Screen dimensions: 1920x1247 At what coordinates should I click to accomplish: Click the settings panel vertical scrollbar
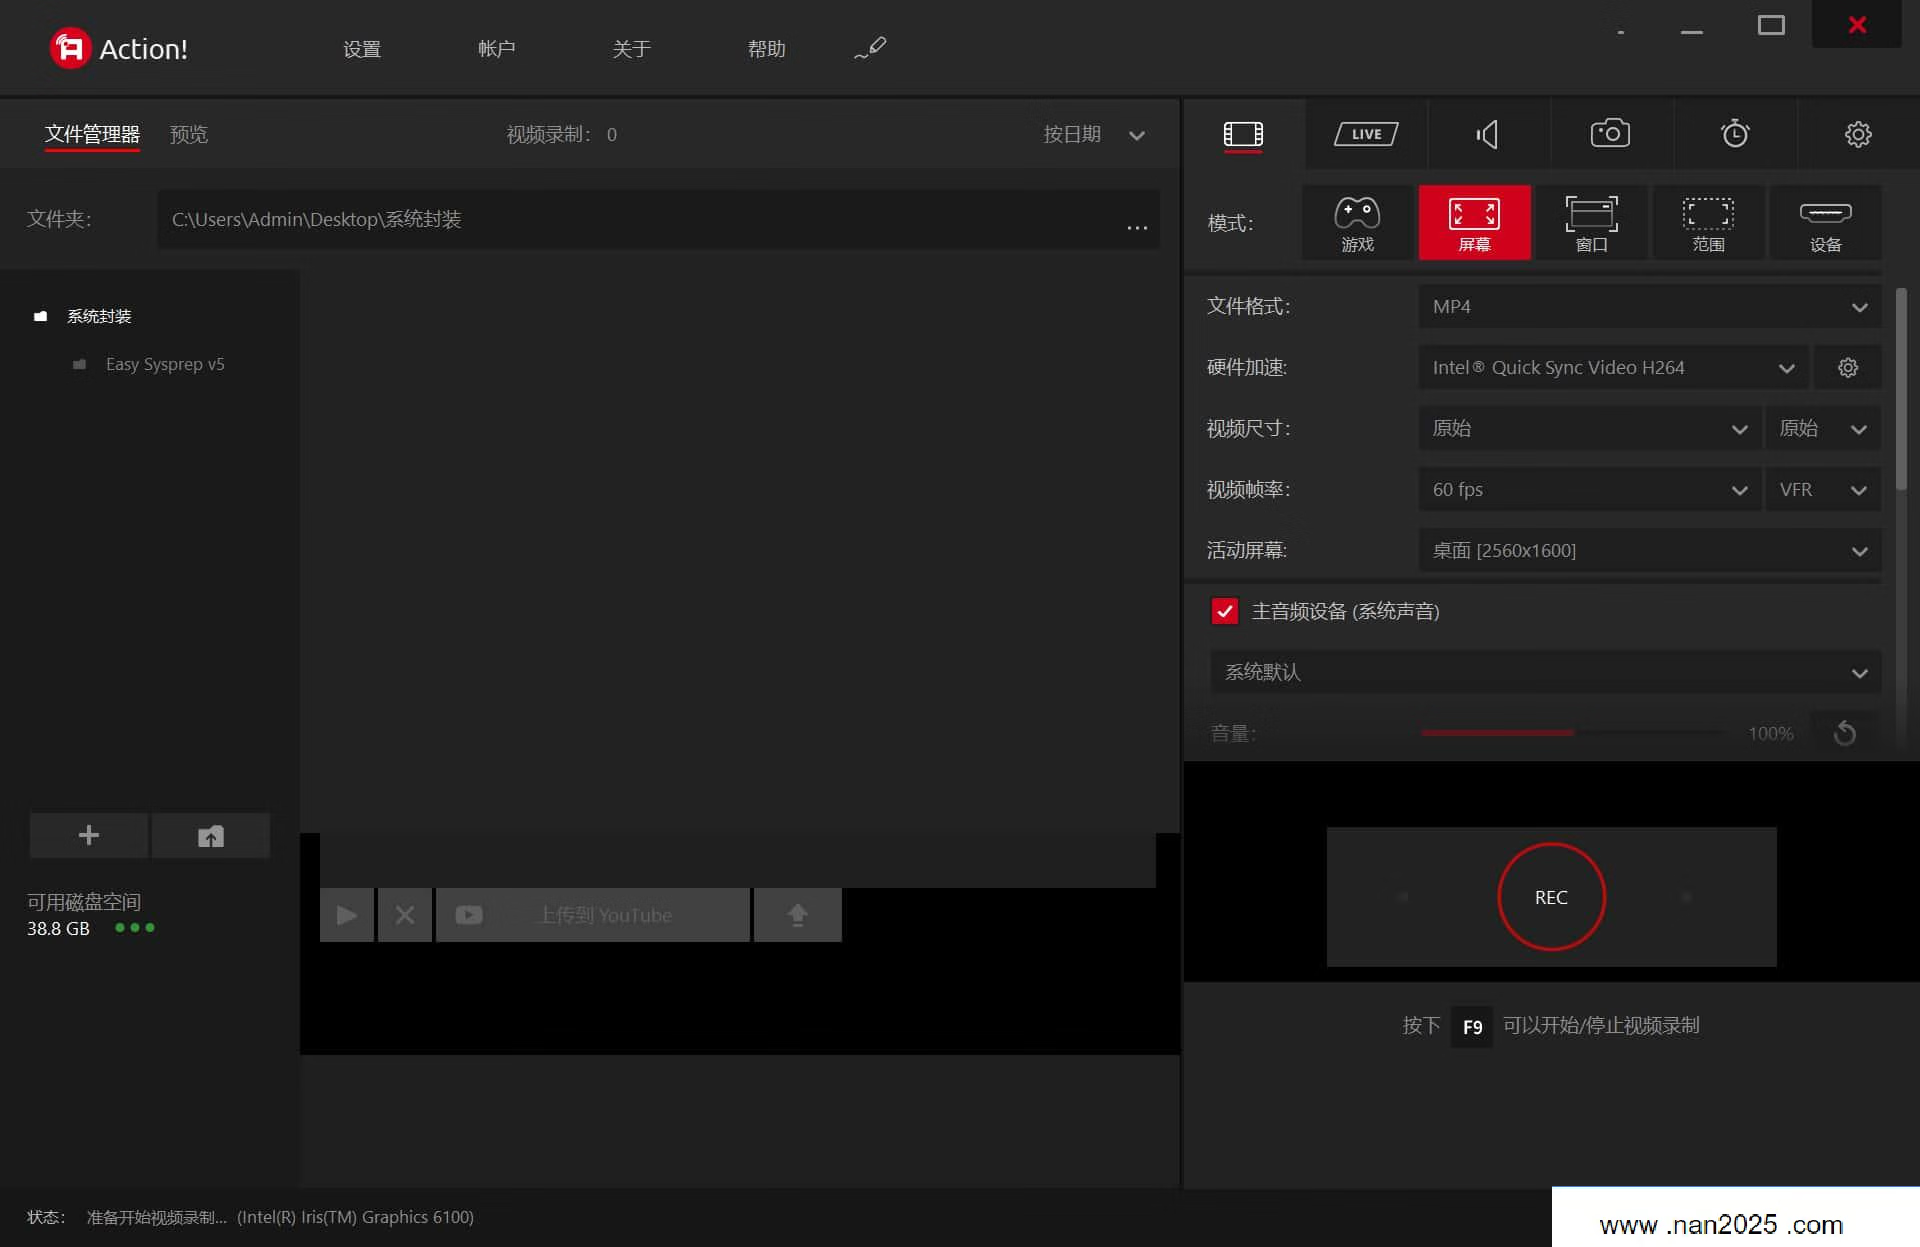click(x=1901, y=390)
